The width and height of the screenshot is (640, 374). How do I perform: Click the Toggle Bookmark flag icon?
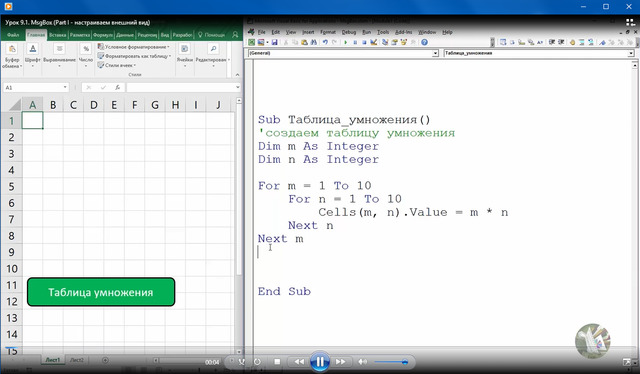(x=602, y=42)
